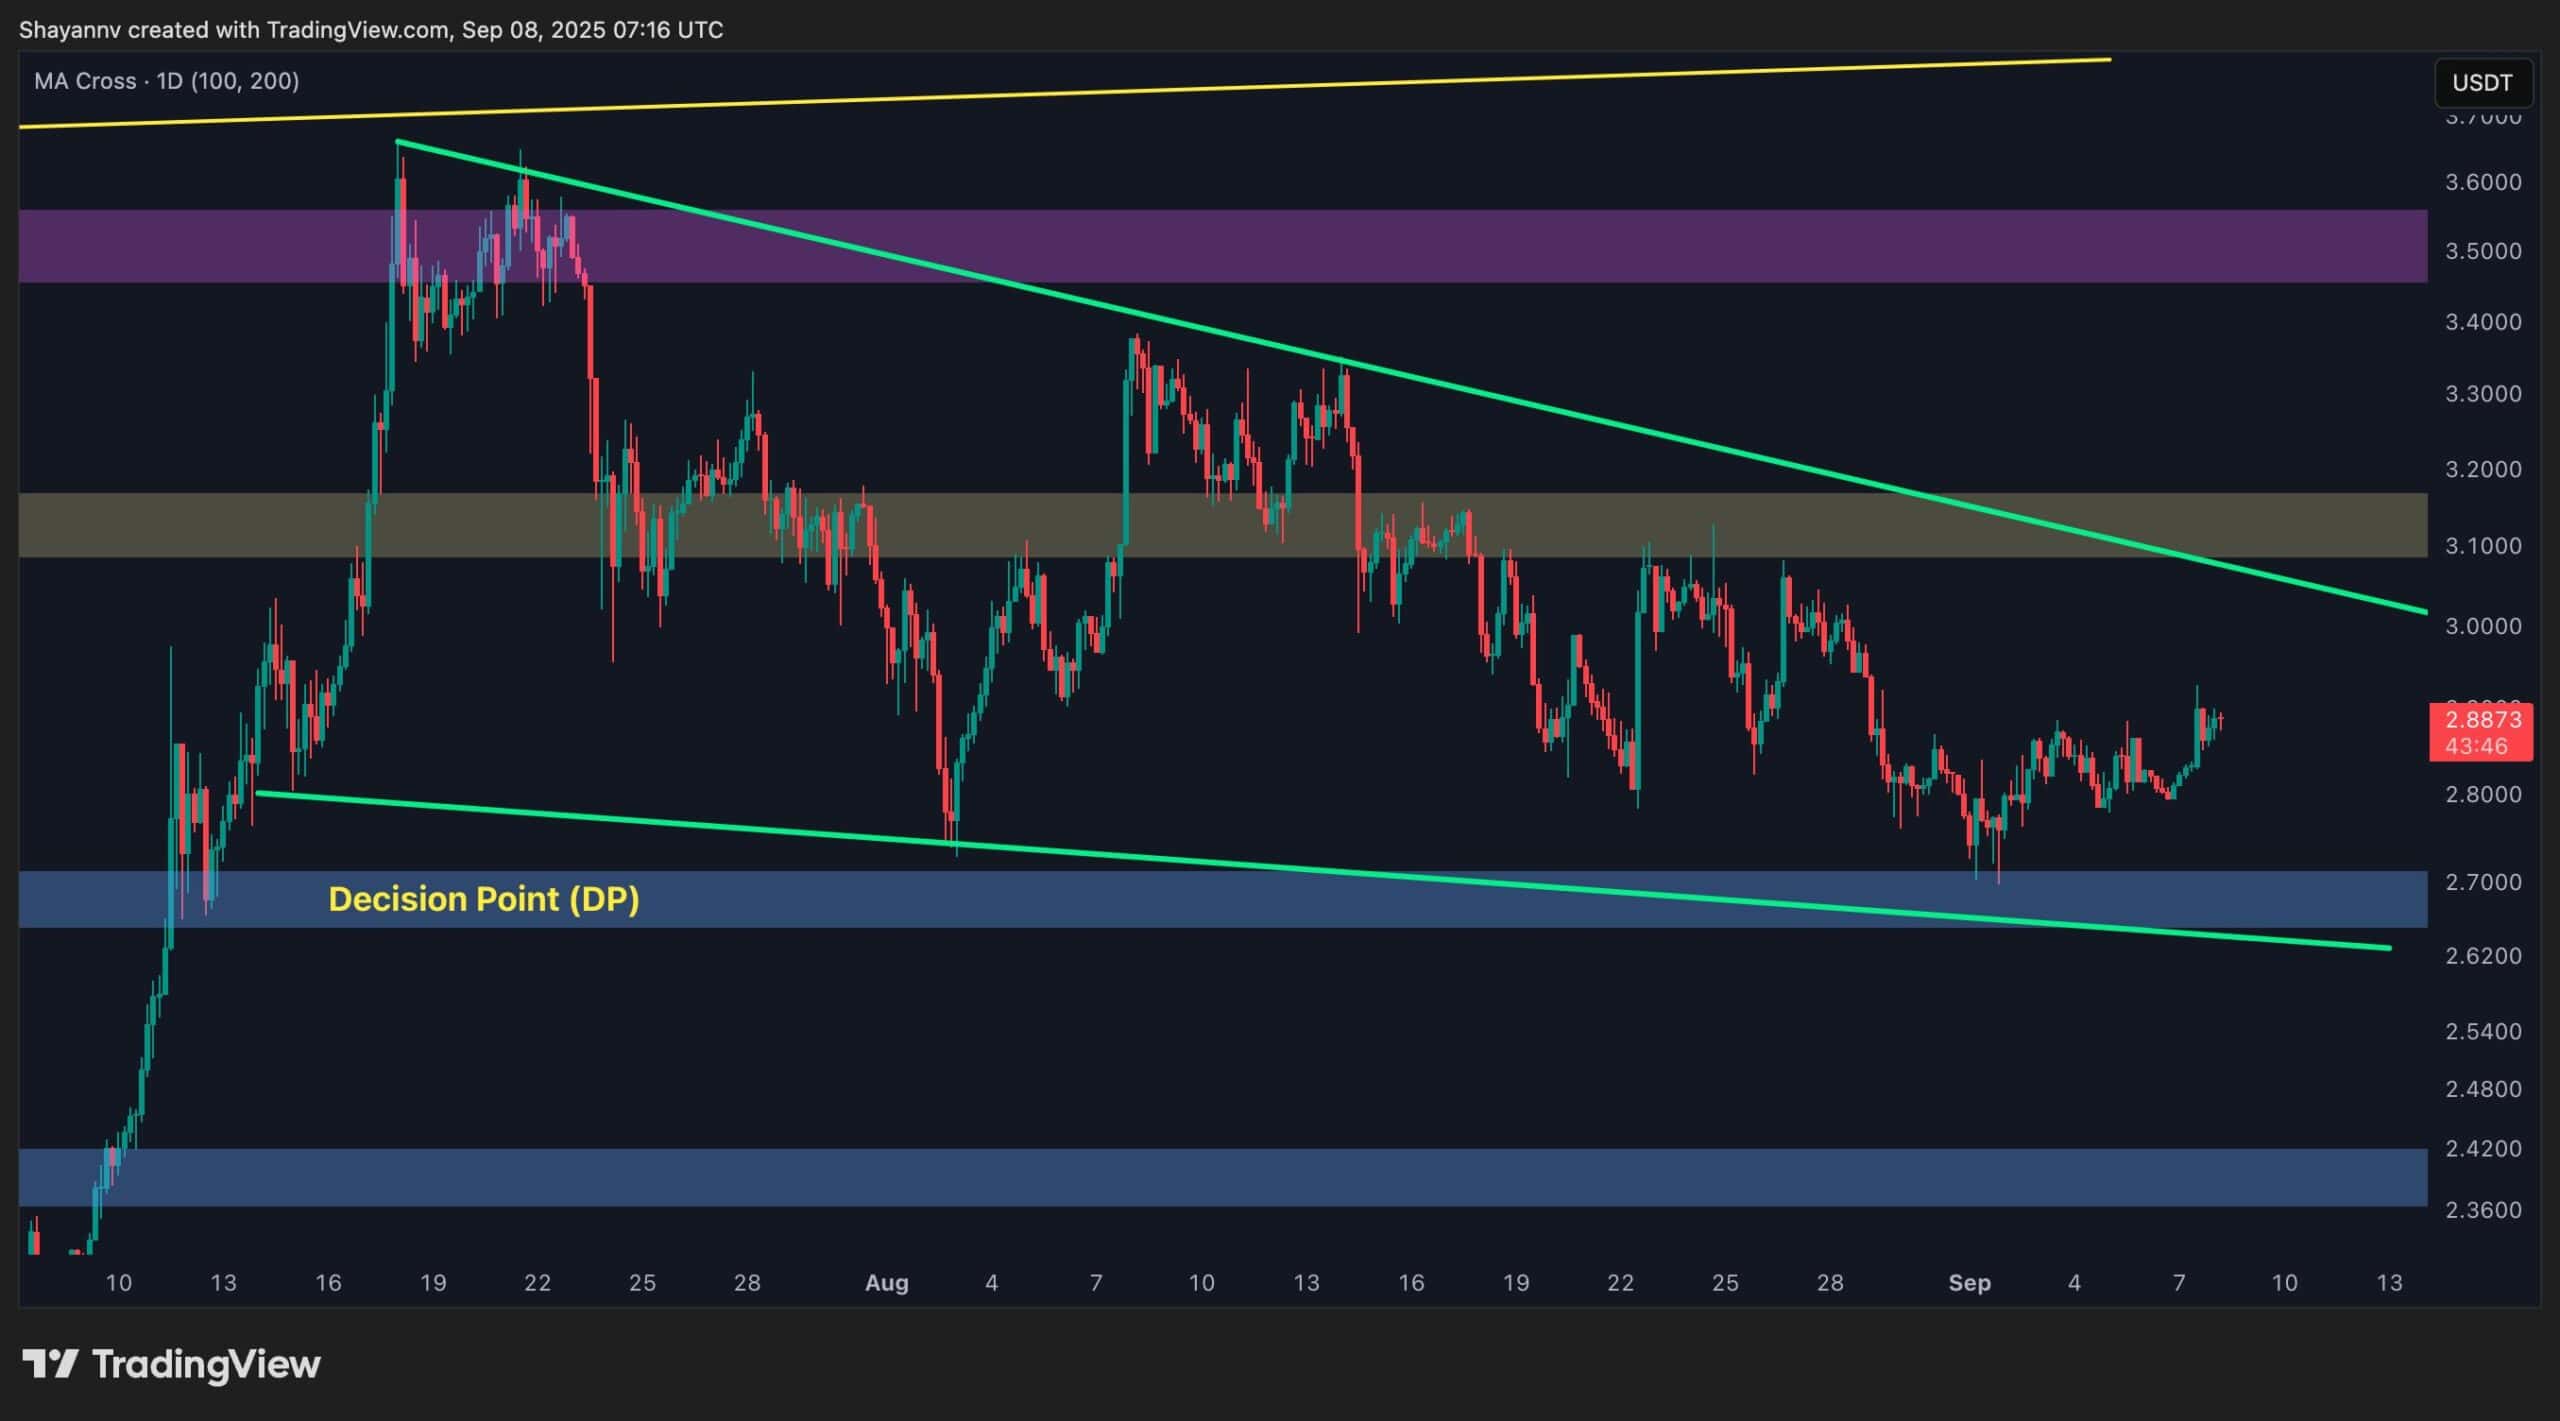The height and width of the screenshot is (1421, 2560).
Task: Click the TradingView logo icon
Action: (x=50, y=1364)
